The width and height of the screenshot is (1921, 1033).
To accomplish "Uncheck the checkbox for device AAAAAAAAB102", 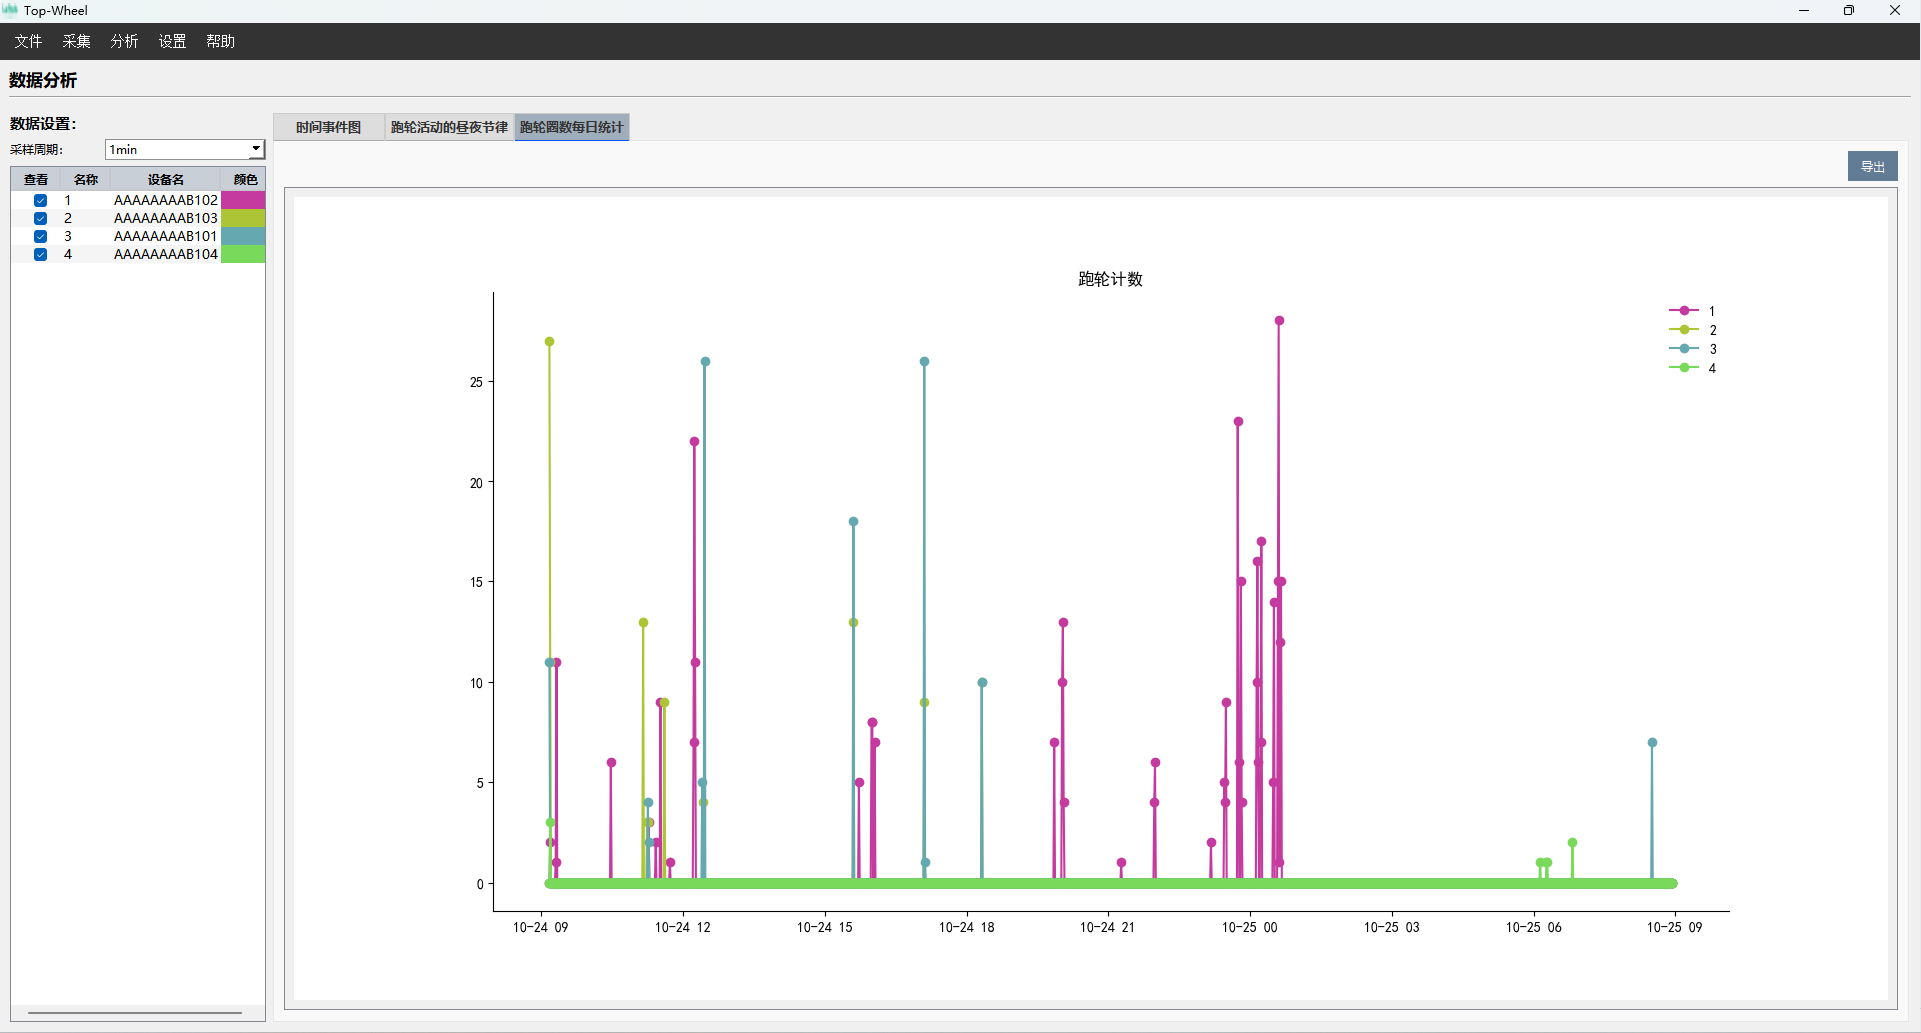I will tap(40, 200).
